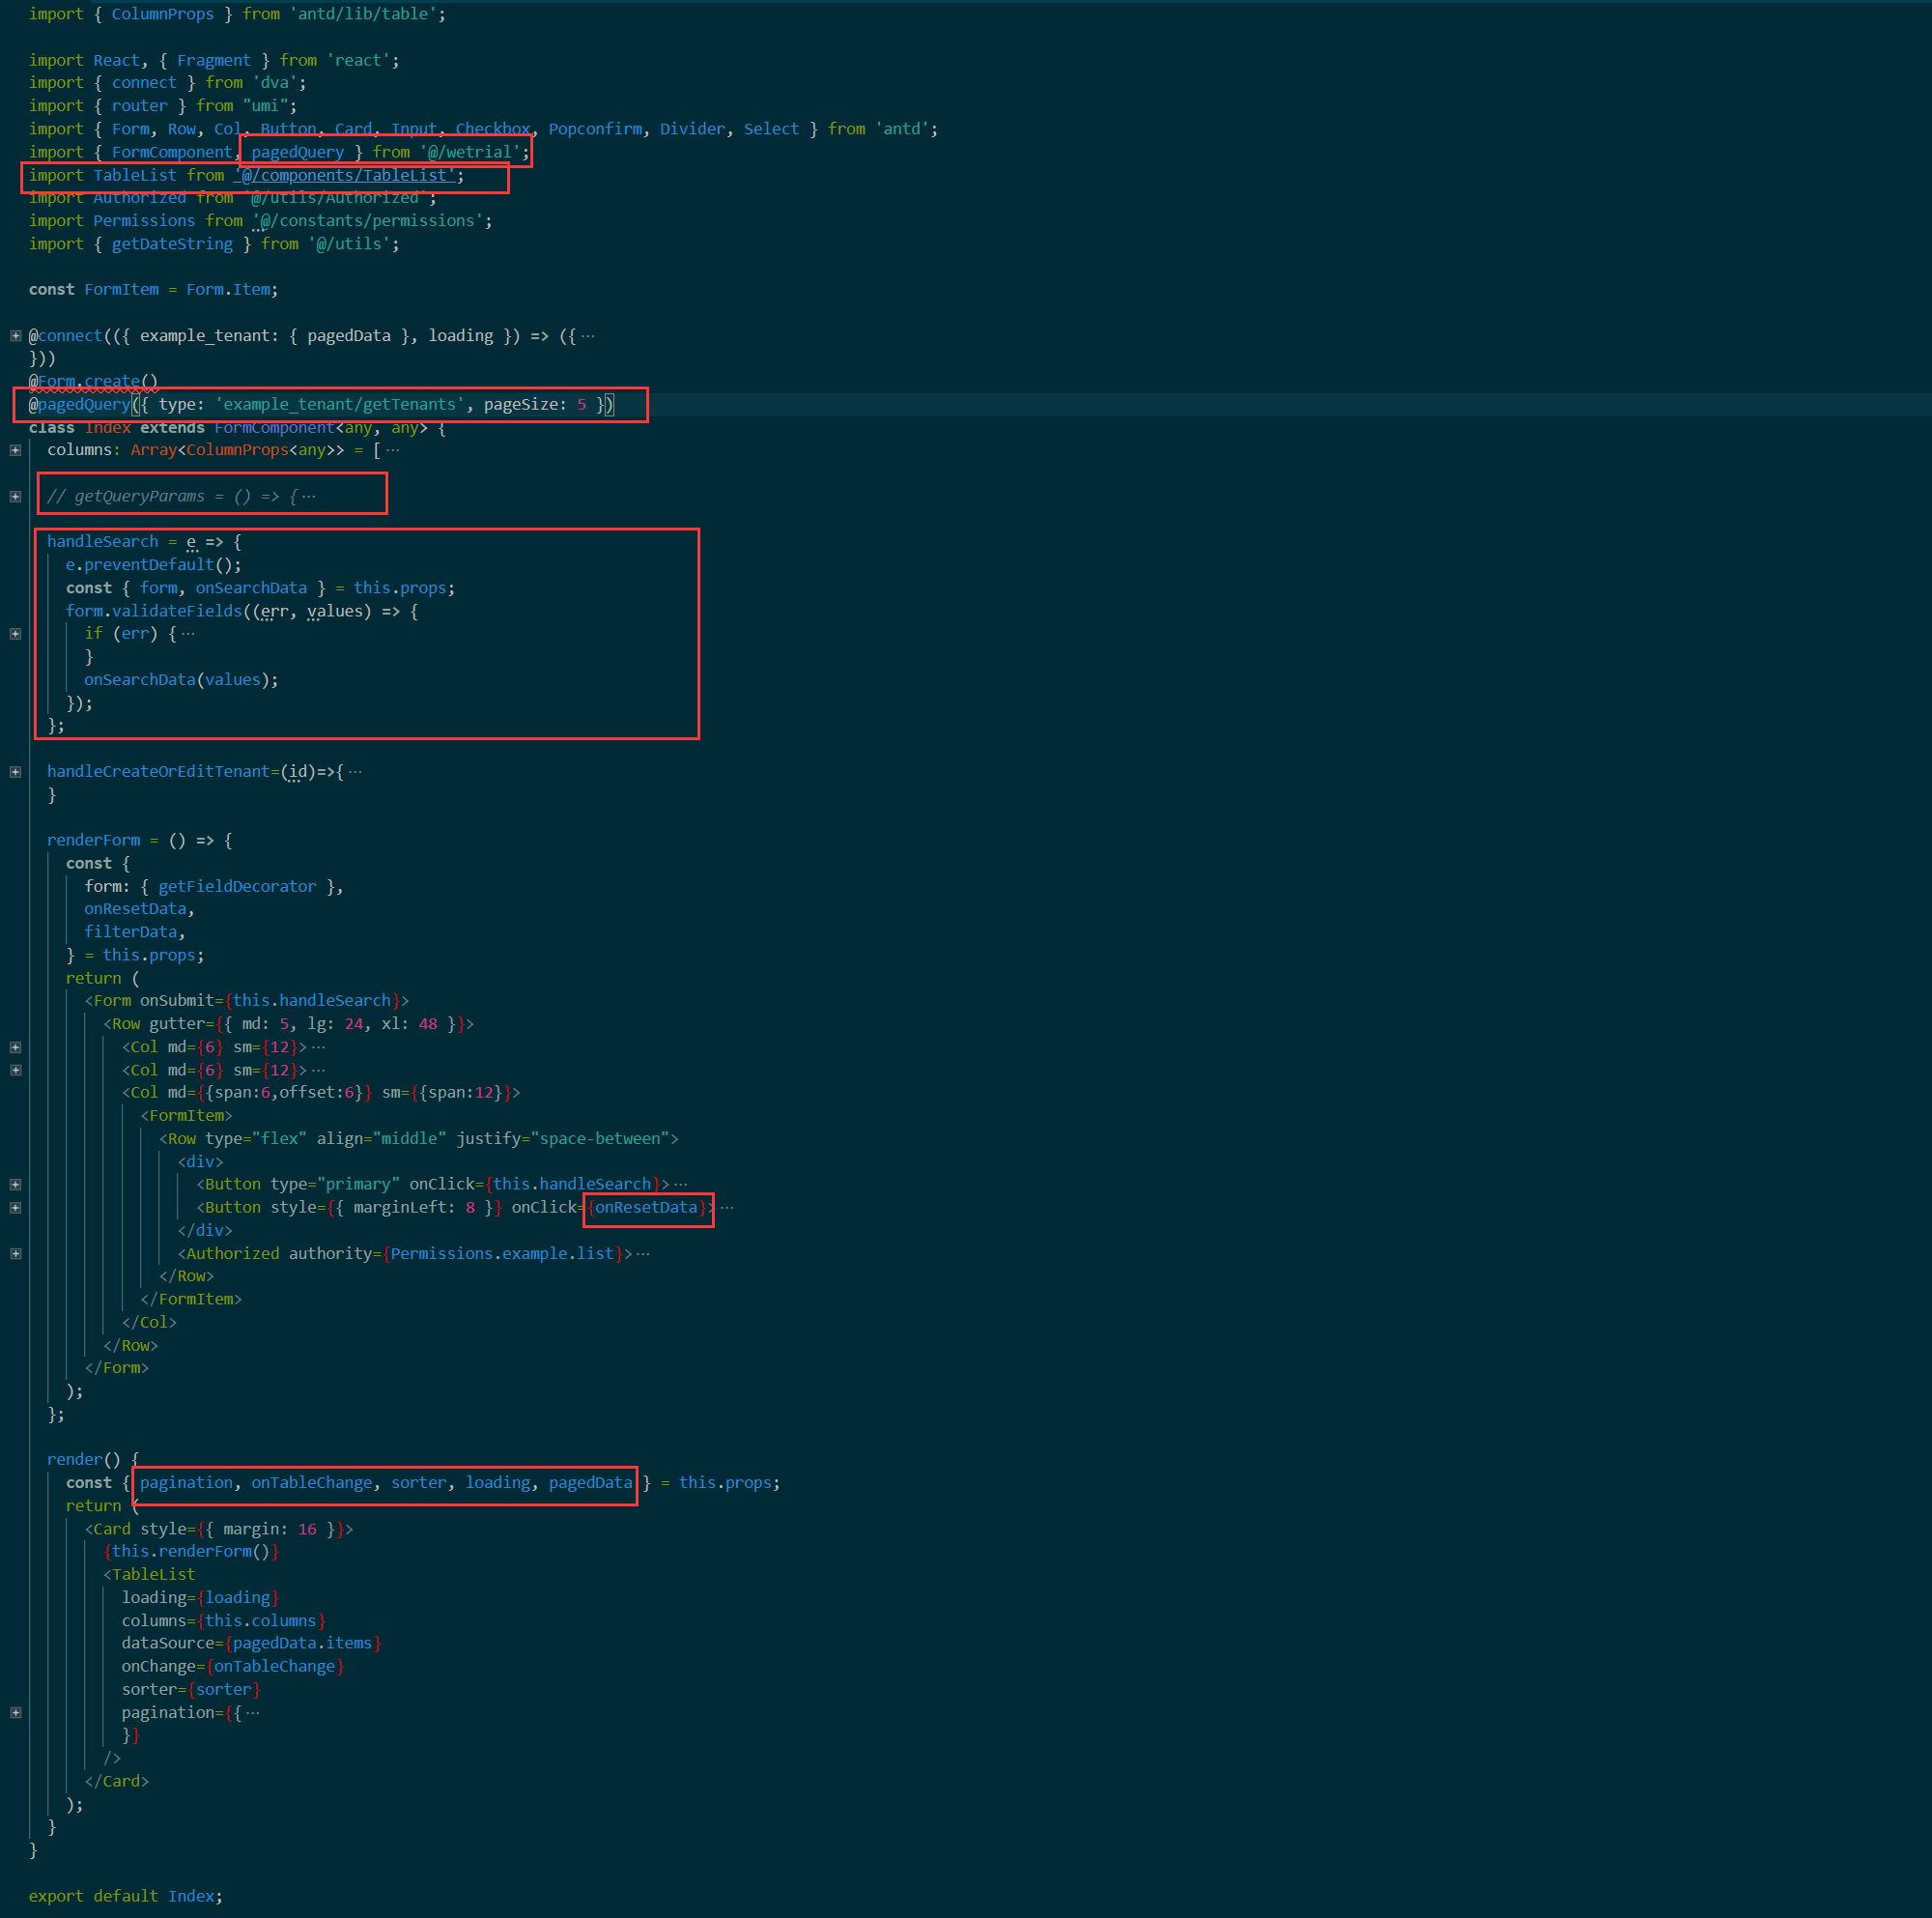The height and width of the screenshot is (1918, 1932).
Task: Expand the folded Authorized authority element
Action: 16,1253
